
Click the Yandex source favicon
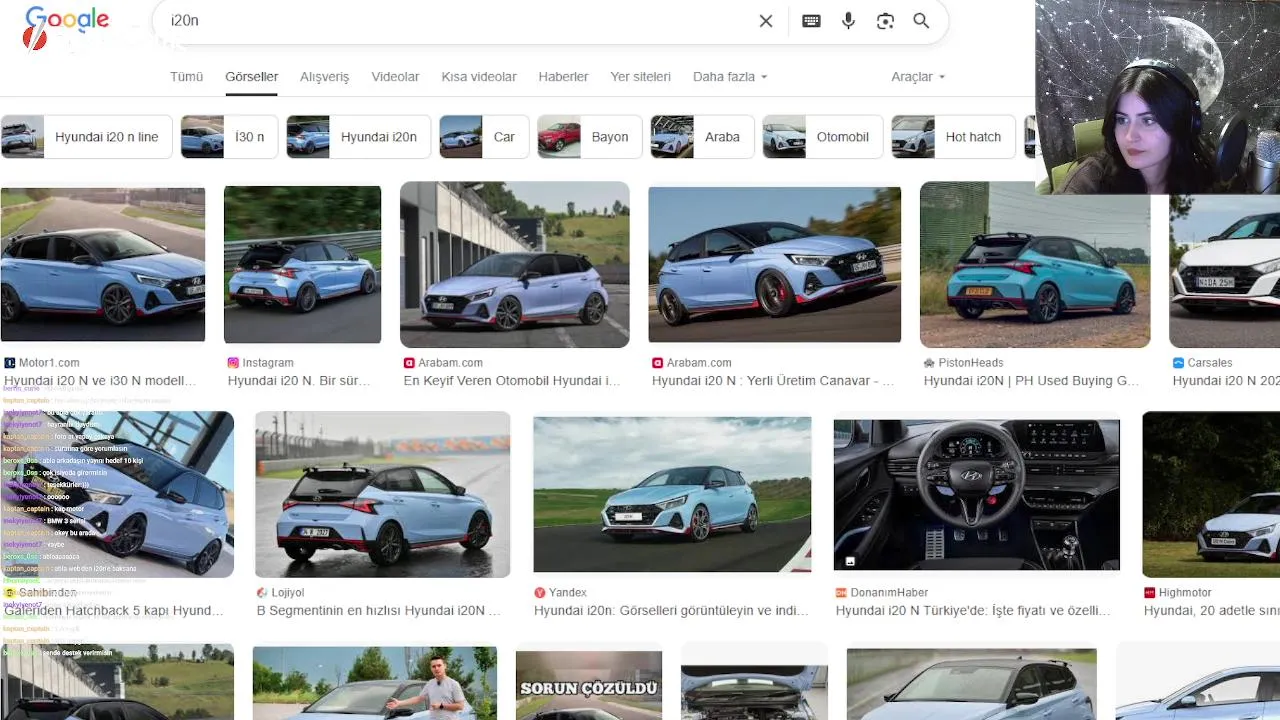(540, 593)
